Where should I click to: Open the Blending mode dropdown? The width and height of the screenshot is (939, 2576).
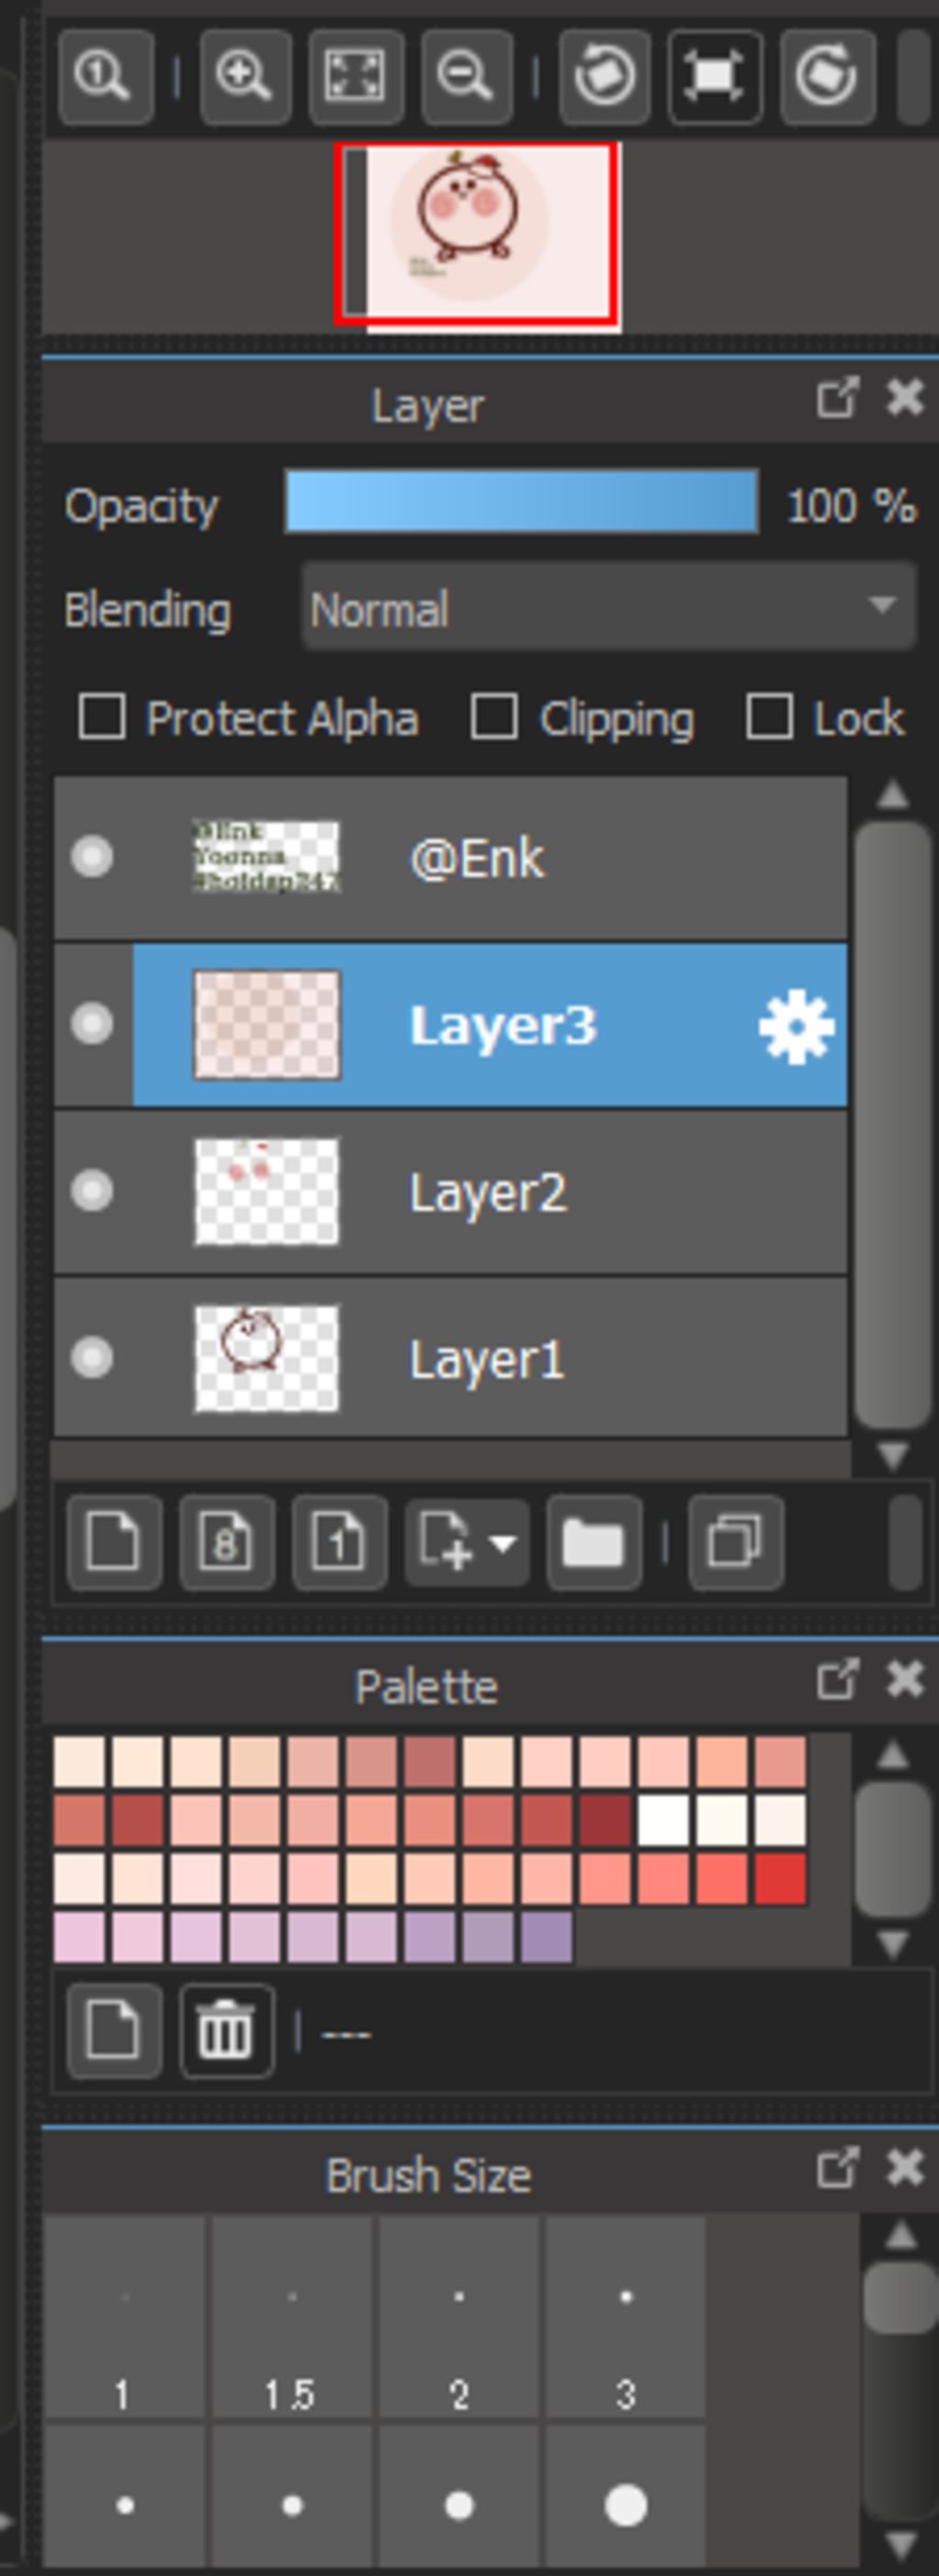click(609, 606)
